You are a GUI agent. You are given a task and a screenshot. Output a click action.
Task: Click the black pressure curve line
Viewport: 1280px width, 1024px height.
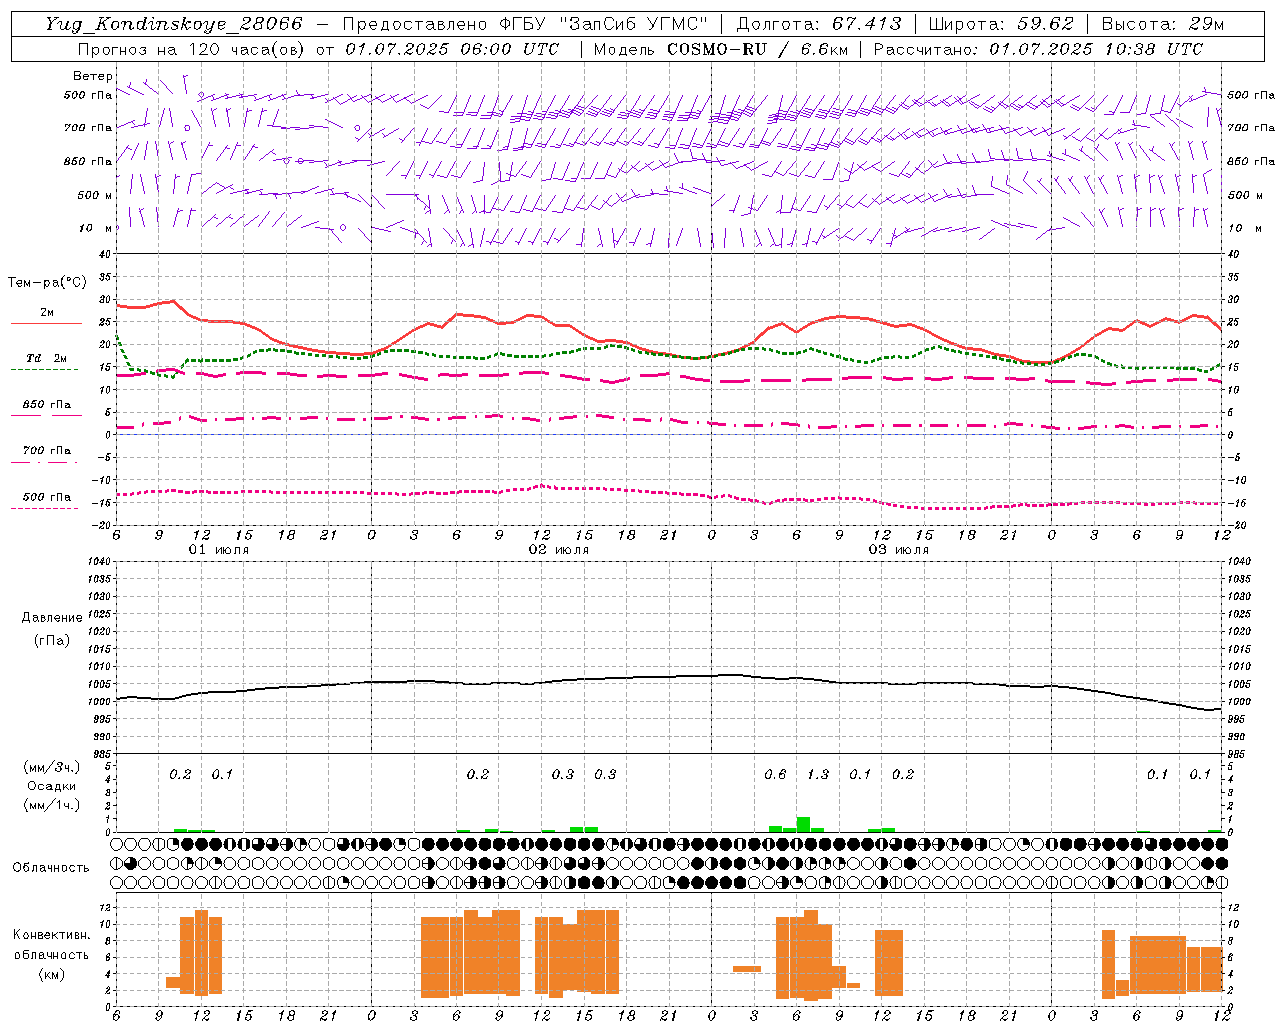[669, 678]
